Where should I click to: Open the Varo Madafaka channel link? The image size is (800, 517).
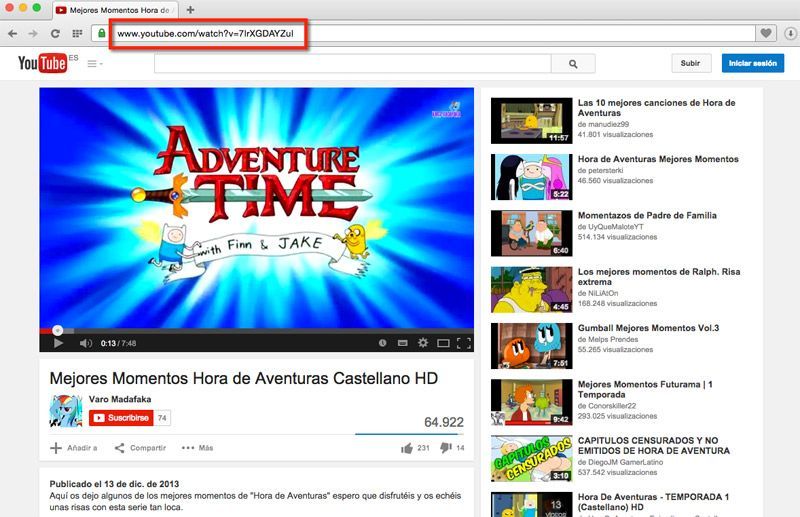pyautogui.click(x=120, y=399)
